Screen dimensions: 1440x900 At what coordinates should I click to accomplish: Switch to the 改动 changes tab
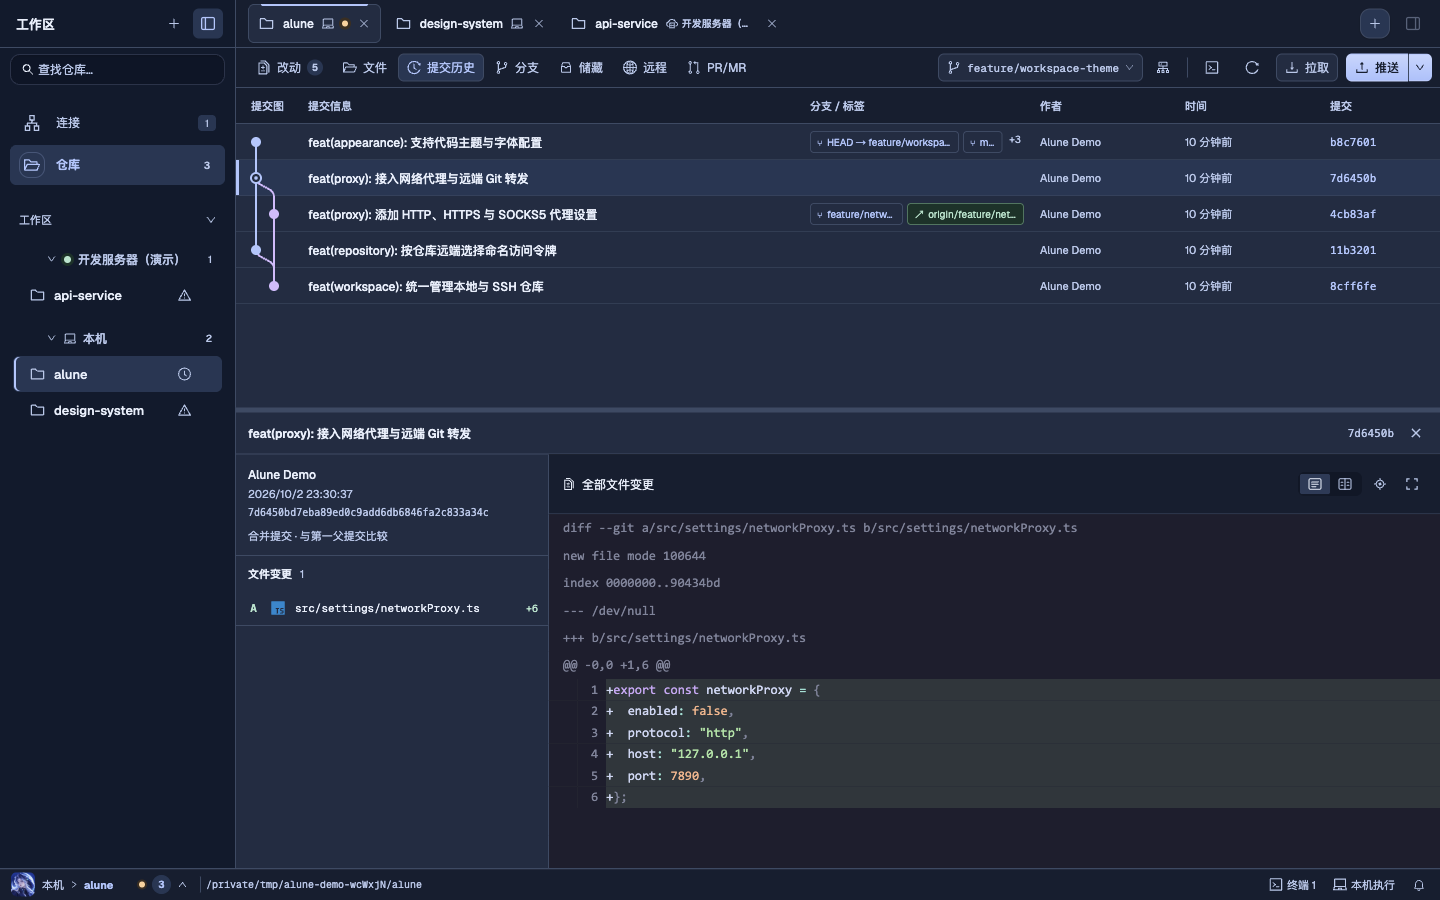[x=289, y=68]
